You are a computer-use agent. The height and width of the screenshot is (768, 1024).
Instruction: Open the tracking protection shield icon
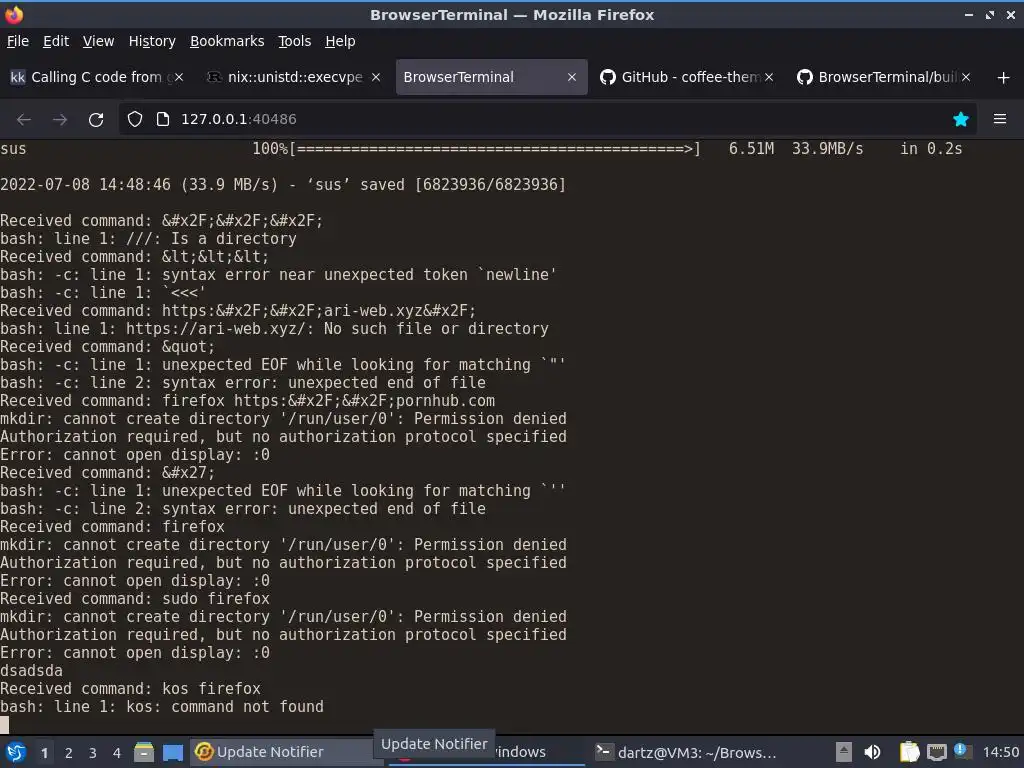pyautogui.click(x=135, y=119)
